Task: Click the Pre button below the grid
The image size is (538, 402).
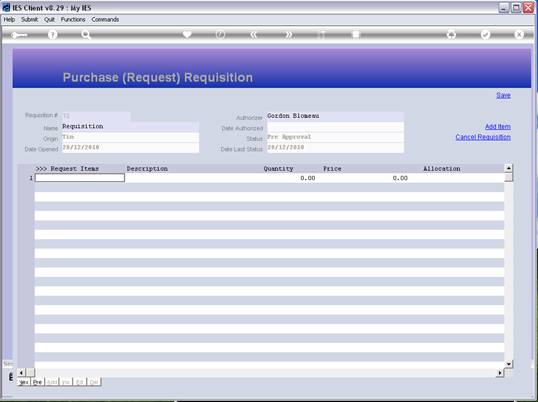Action: (x=38, y=382)
